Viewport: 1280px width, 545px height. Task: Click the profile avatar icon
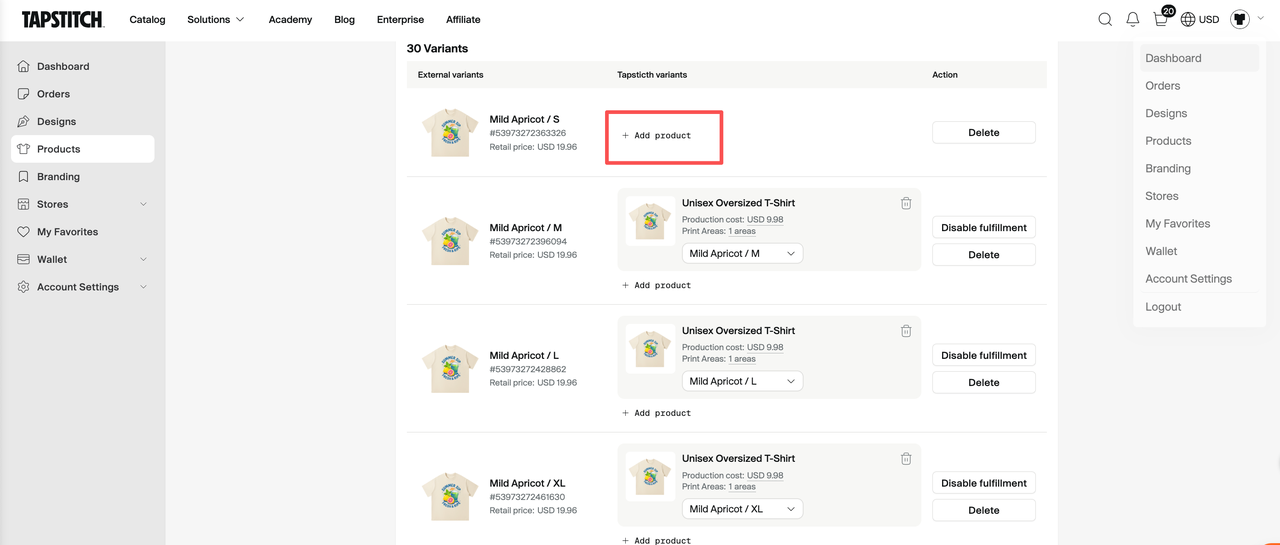click(x=1240, y=19)
